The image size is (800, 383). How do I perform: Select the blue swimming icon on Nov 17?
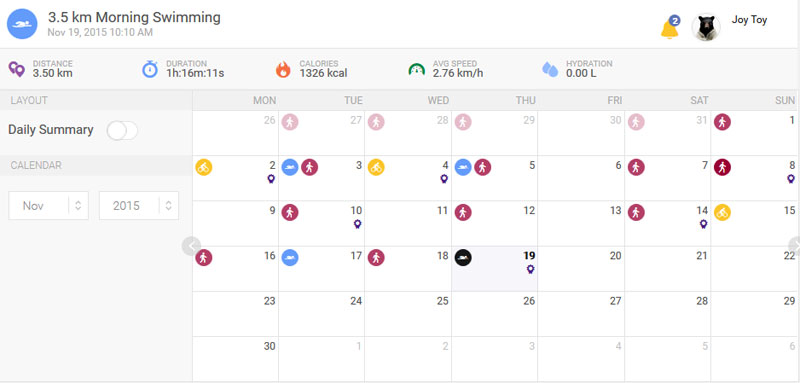[x=290, y=258]
